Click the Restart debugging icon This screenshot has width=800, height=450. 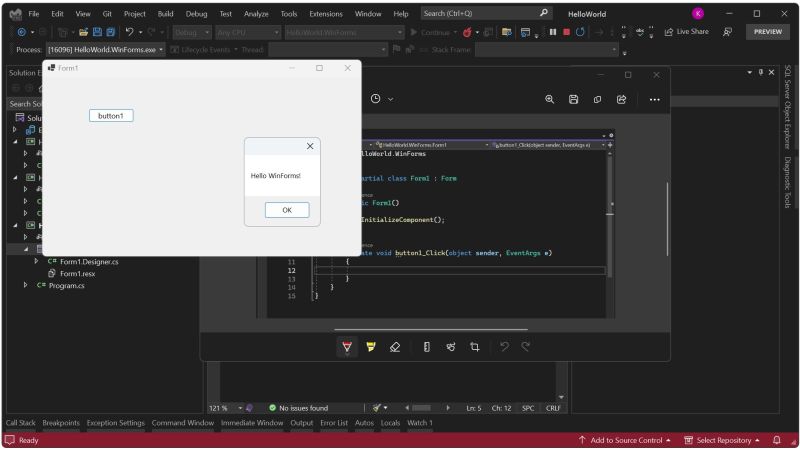tap(580, 32)
